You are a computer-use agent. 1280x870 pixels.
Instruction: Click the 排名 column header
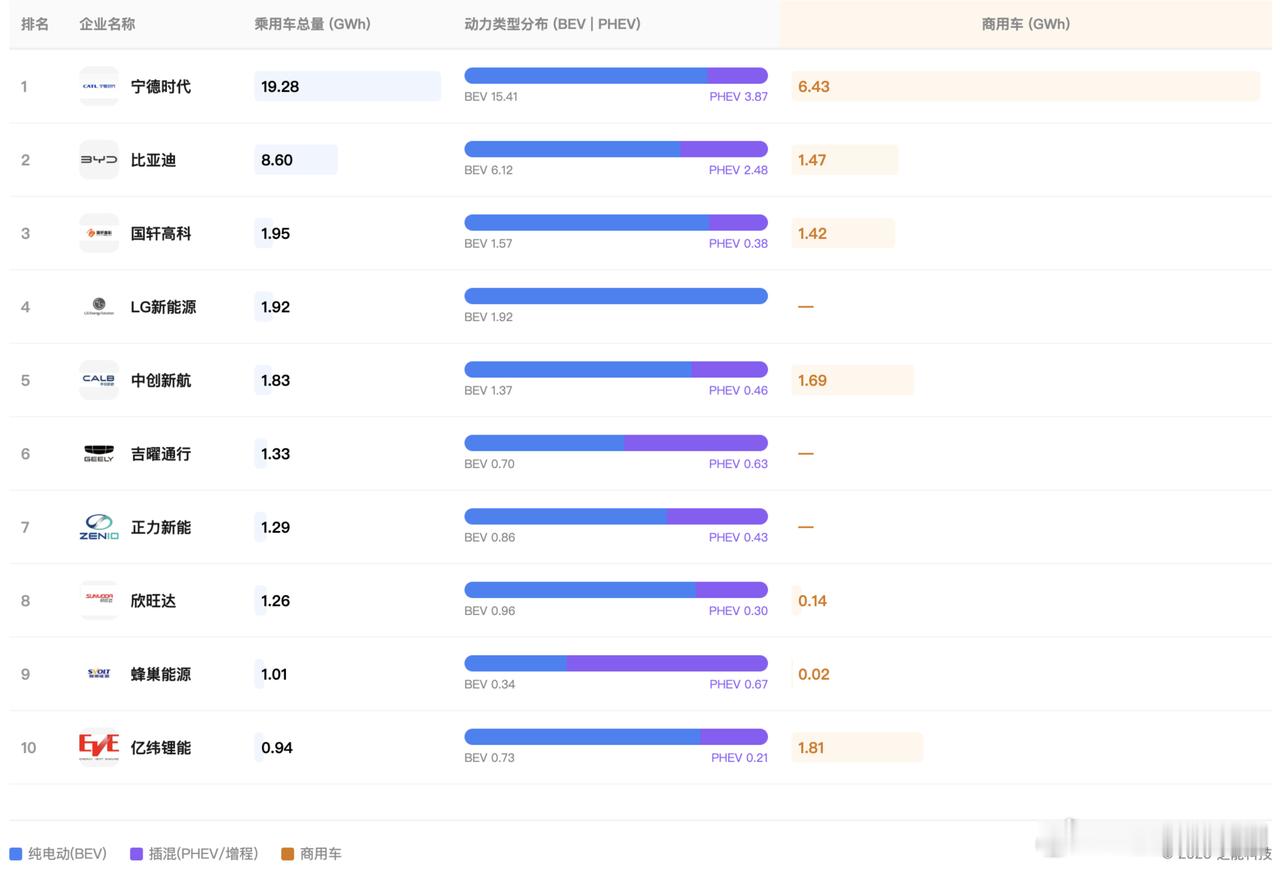point(35,24)
